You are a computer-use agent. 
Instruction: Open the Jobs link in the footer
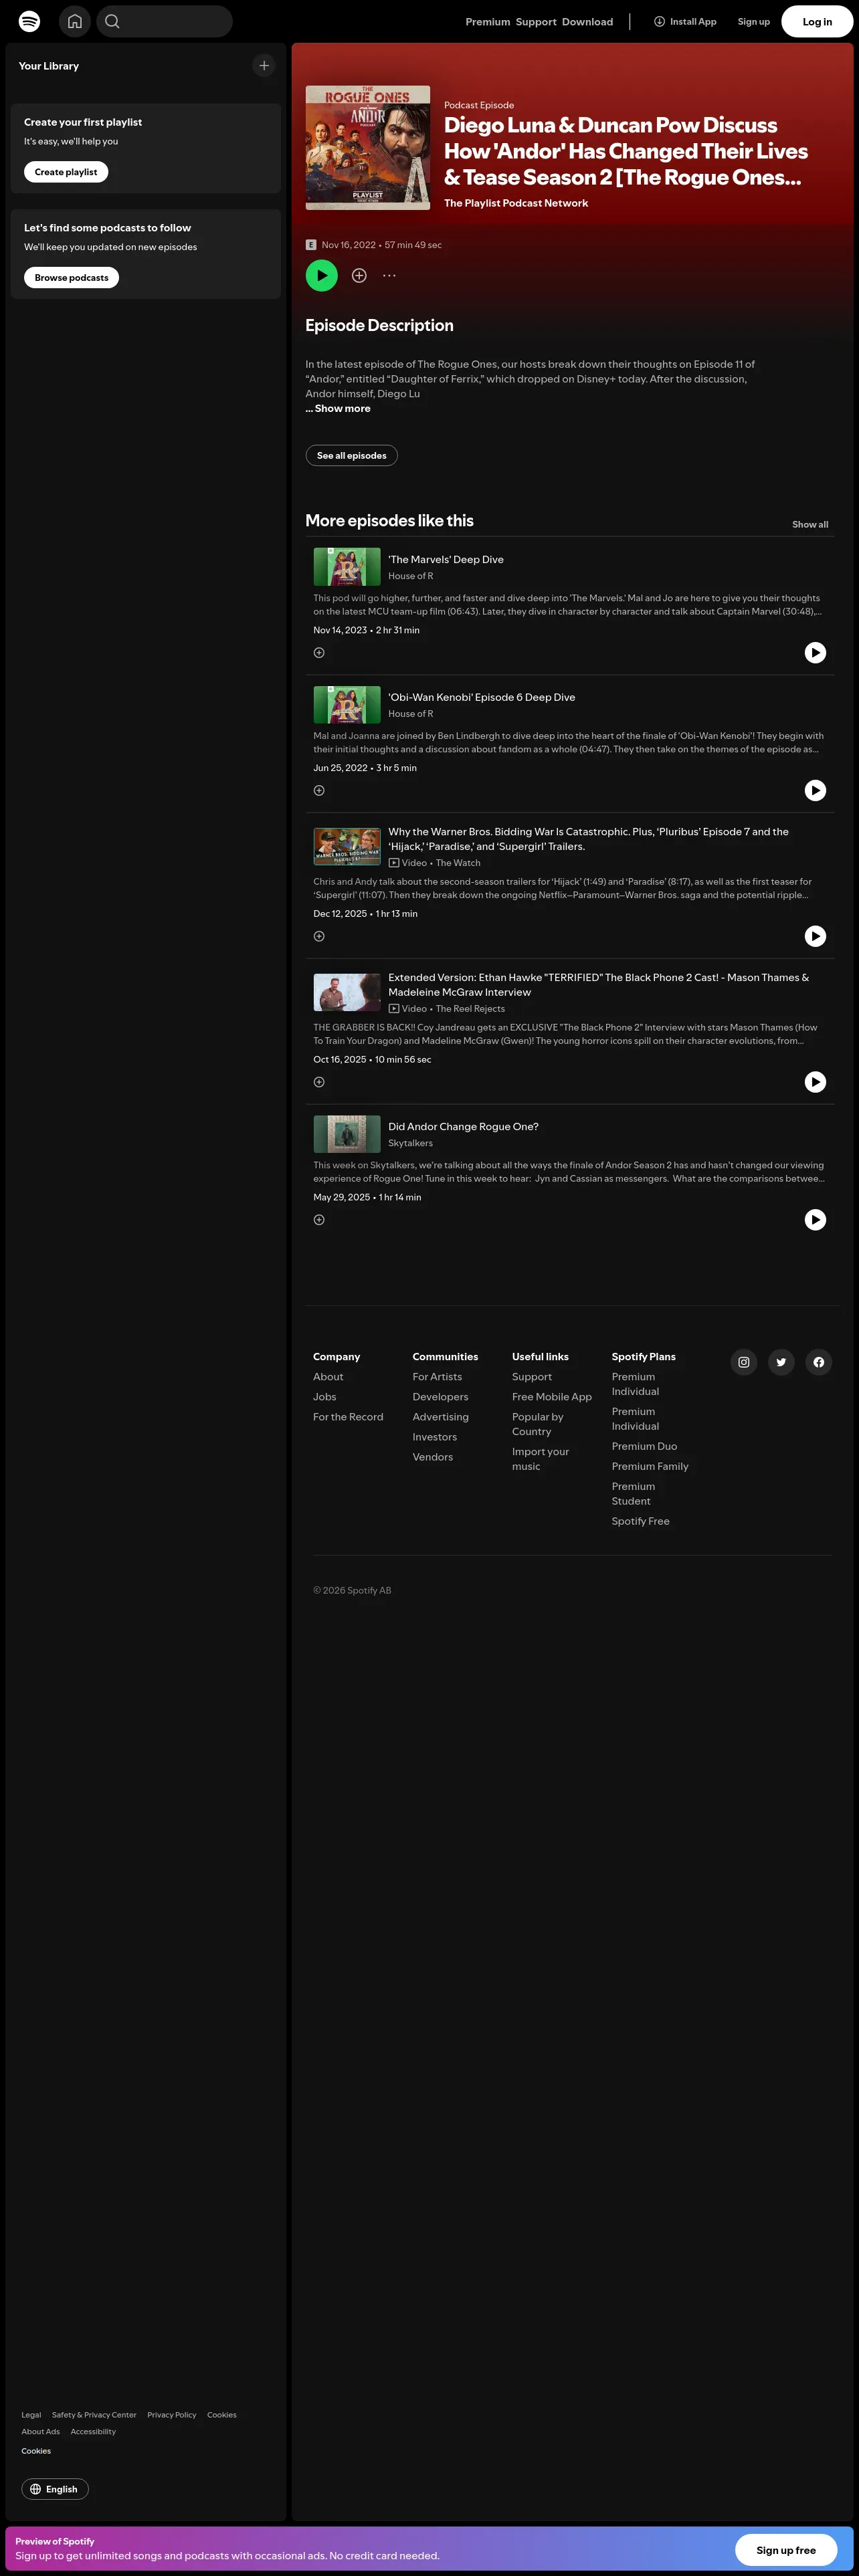point(325,1397)
